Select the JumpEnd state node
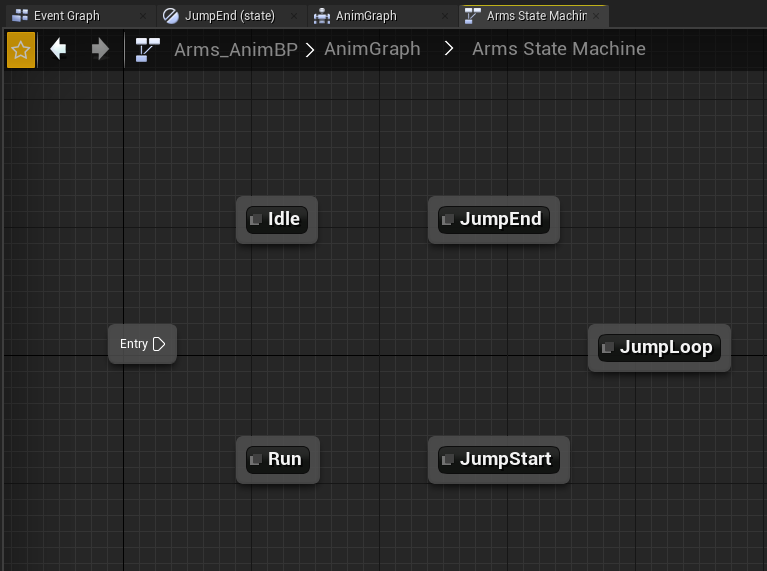This screenshot has height=571, width=767. 494,220
